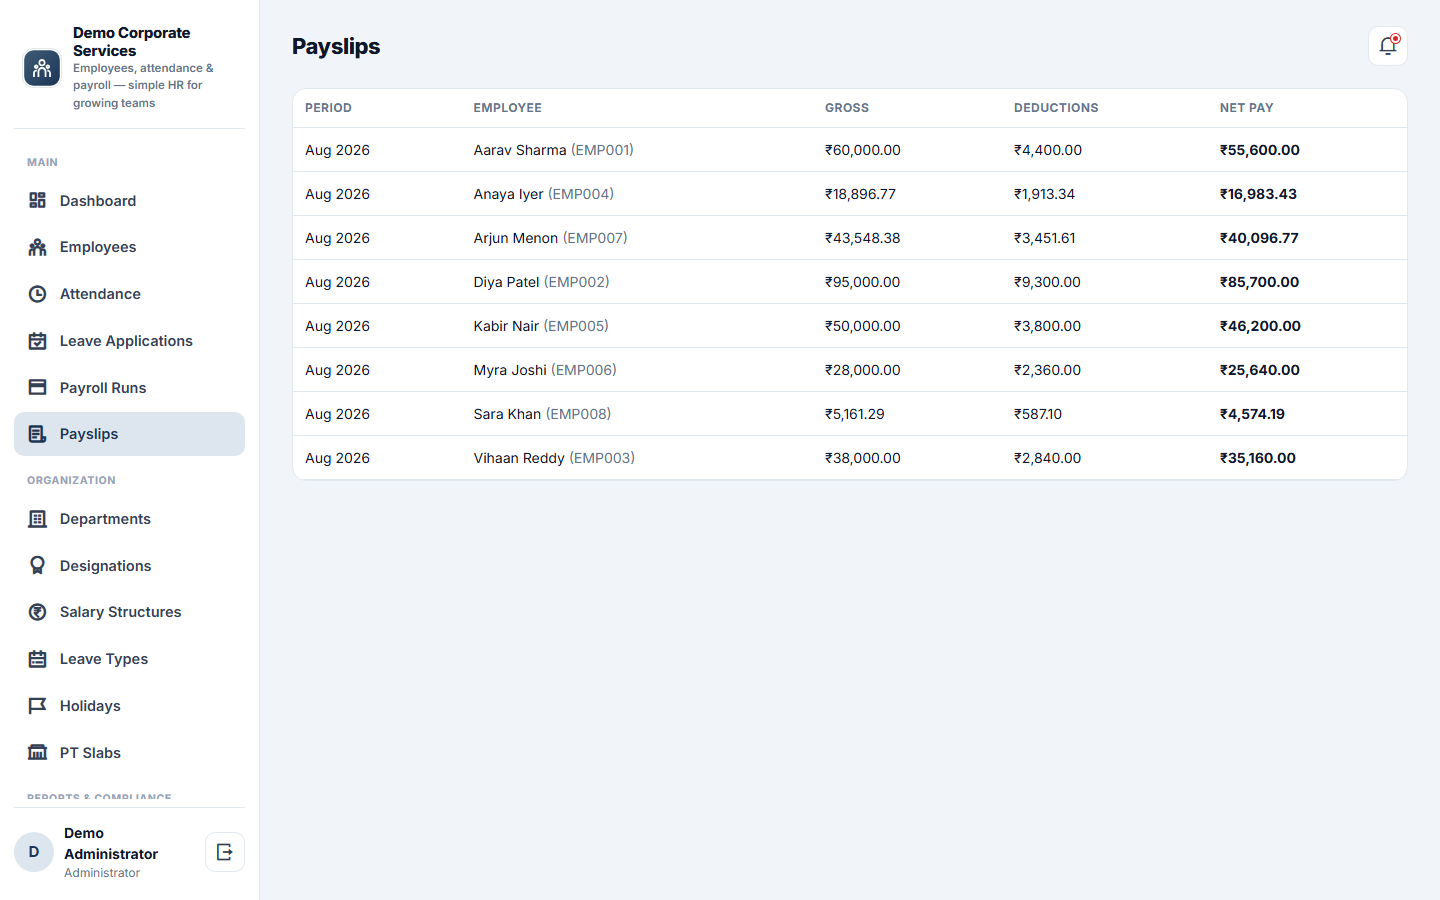Select employee Aarav Sharma (EMP001)
The image size is (1440, 900).
point(553,150)
